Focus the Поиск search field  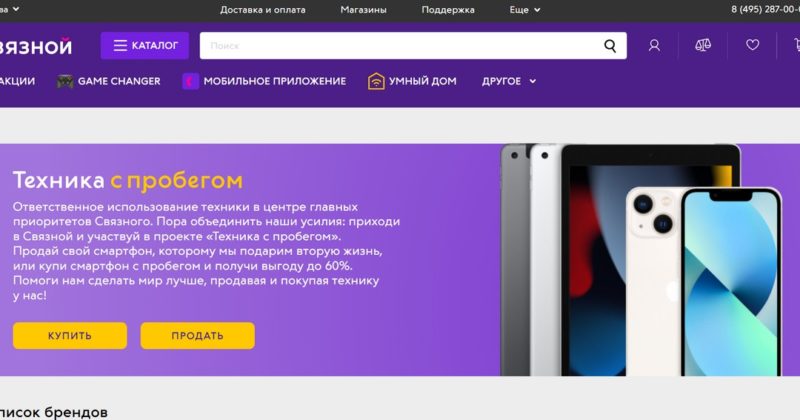[x=401, y=46]
